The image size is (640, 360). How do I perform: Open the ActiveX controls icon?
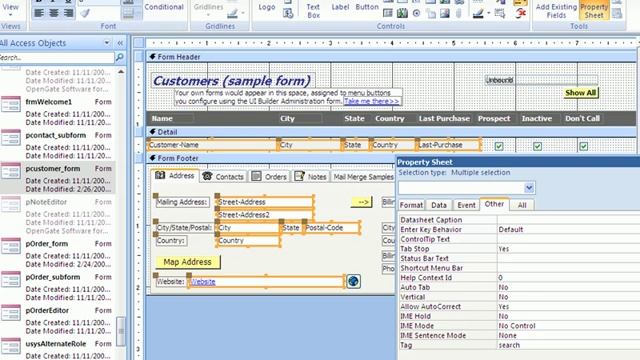click(x=520, y=13)
